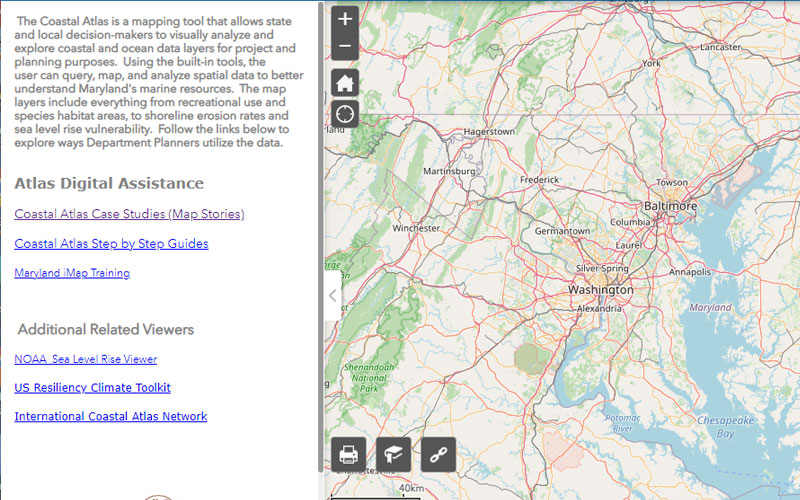Follow the Maryland iMap Training link
This screenshot has height=500, width=800.
click(x=71, y=273)
